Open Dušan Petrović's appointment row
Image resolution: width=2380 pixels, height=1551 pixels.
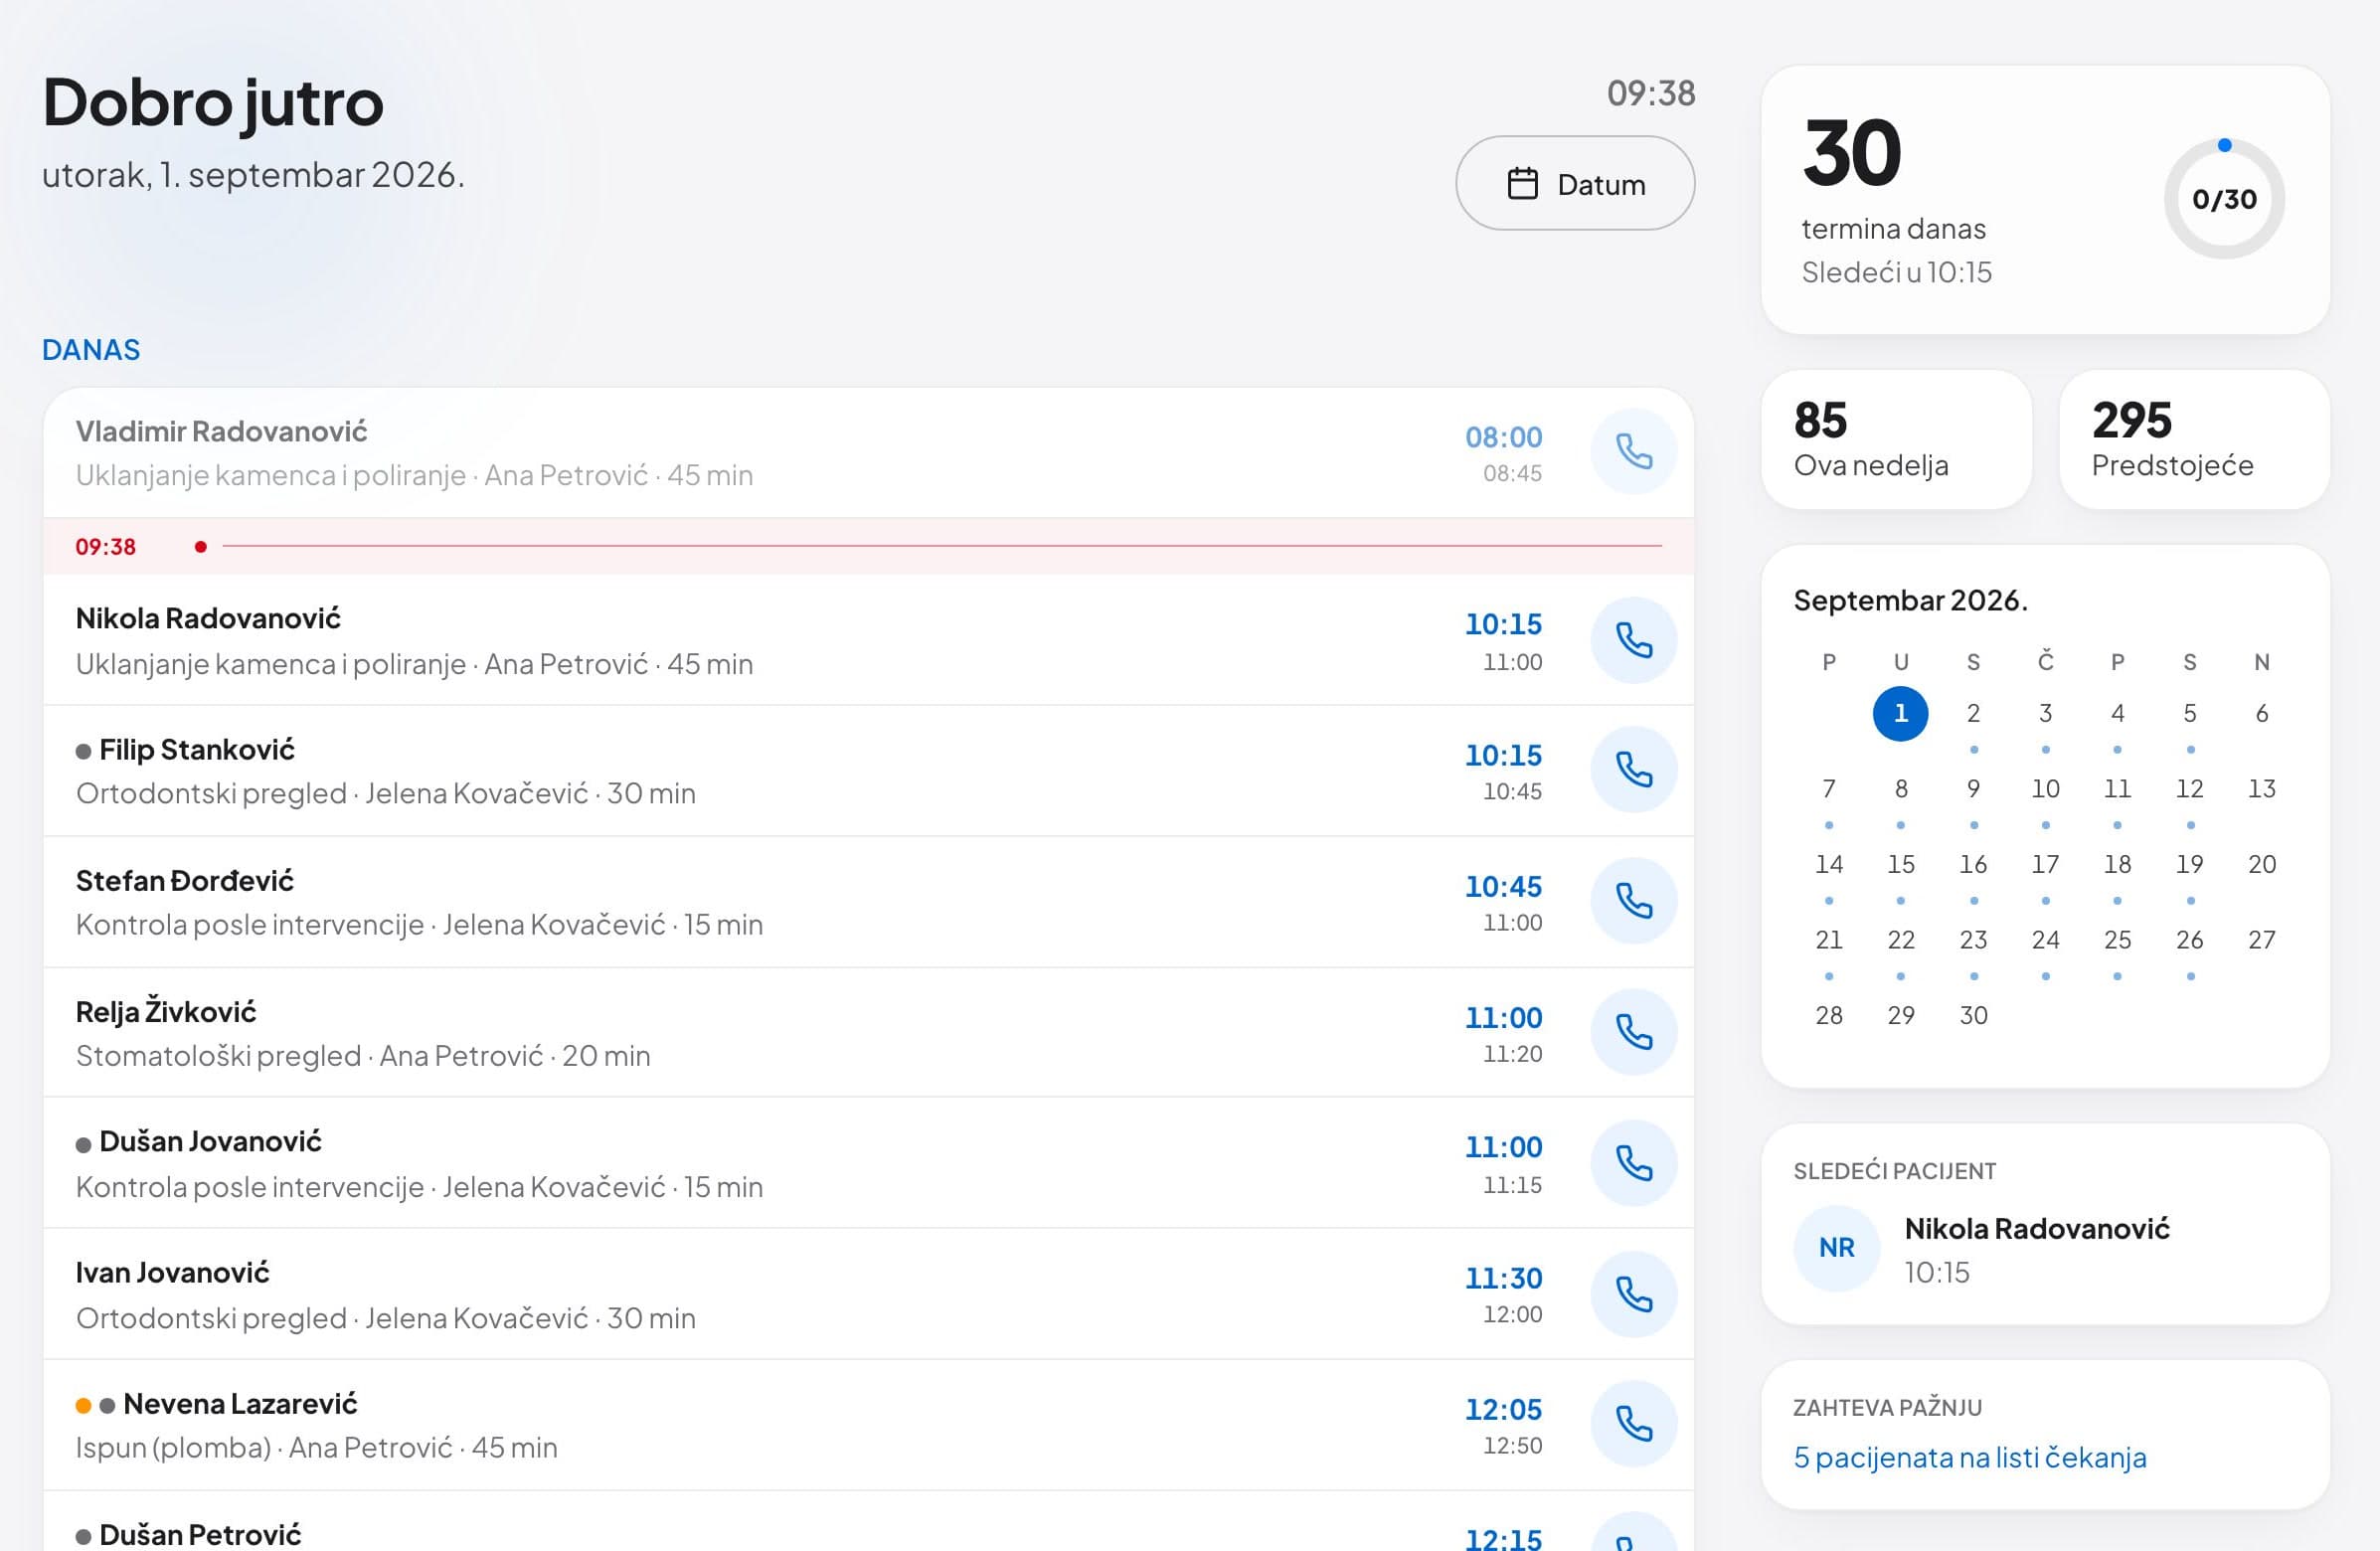click(868, 1521)
